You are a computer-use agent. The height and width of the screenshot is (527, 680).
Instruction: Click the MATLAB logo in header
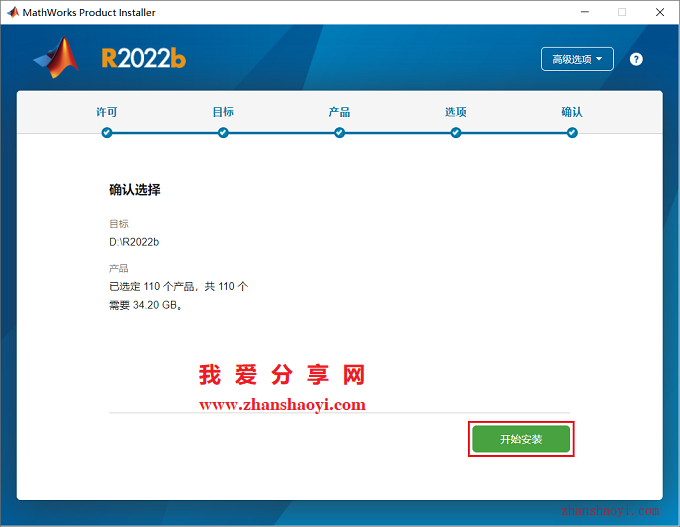coord(57,58)
